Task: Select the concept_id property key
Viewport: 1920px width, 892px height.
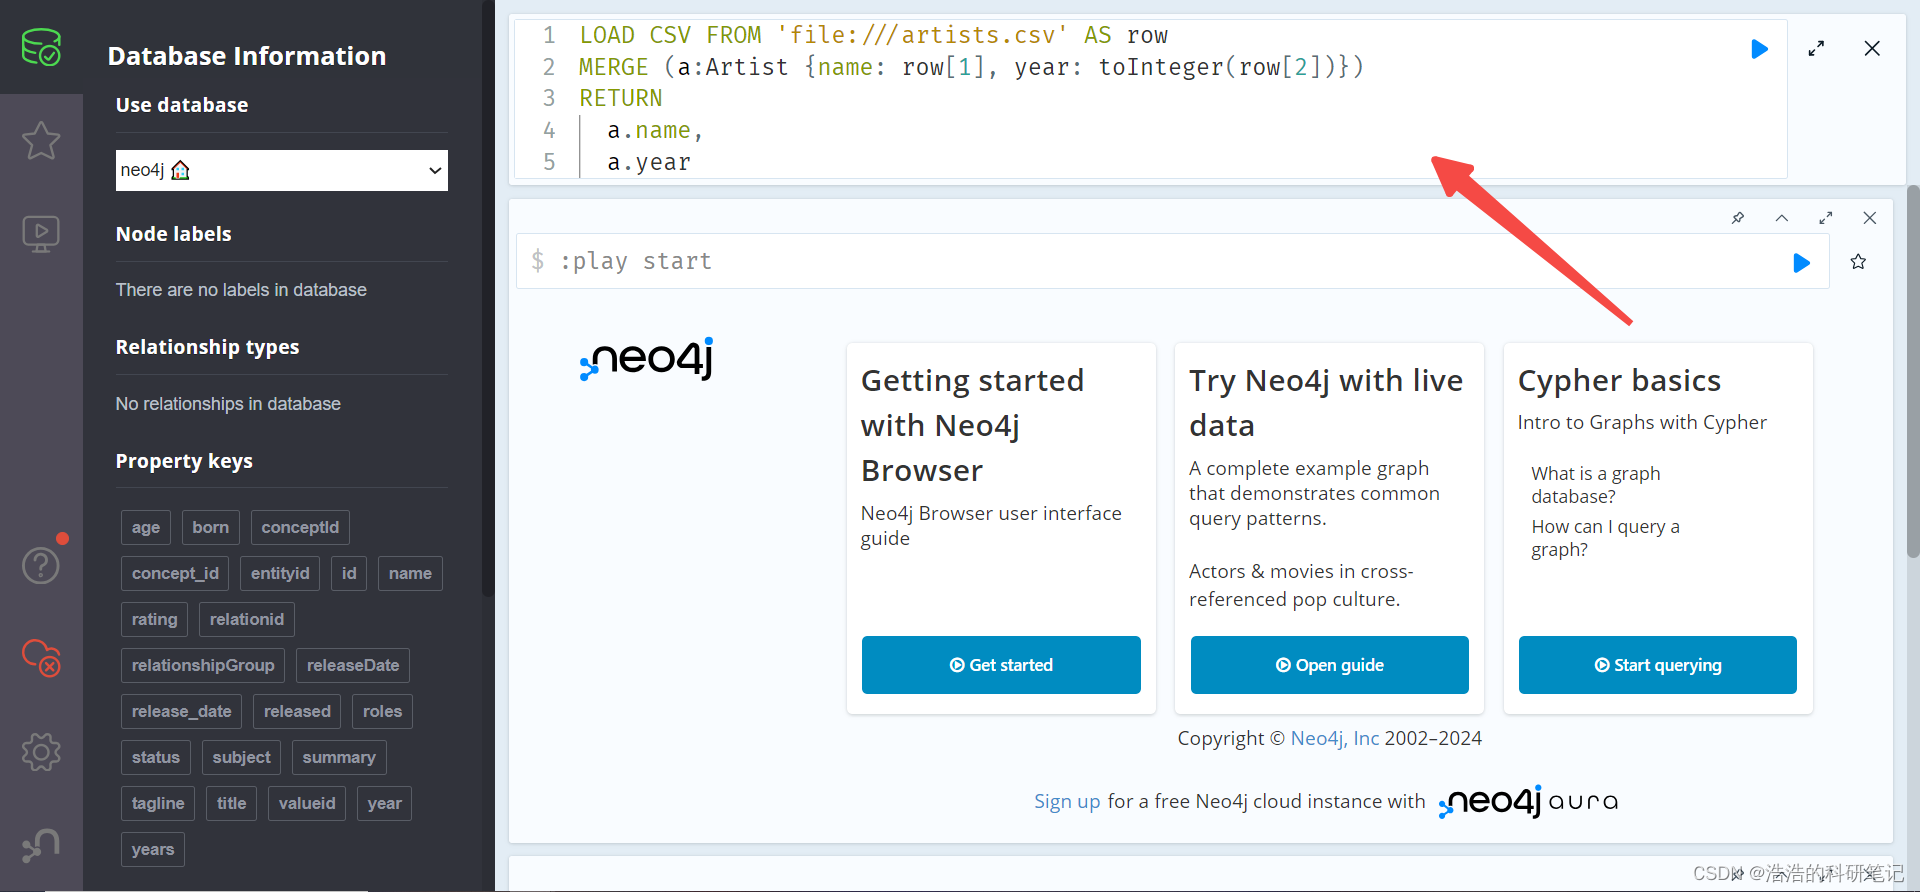Action: tap(175, 573)
